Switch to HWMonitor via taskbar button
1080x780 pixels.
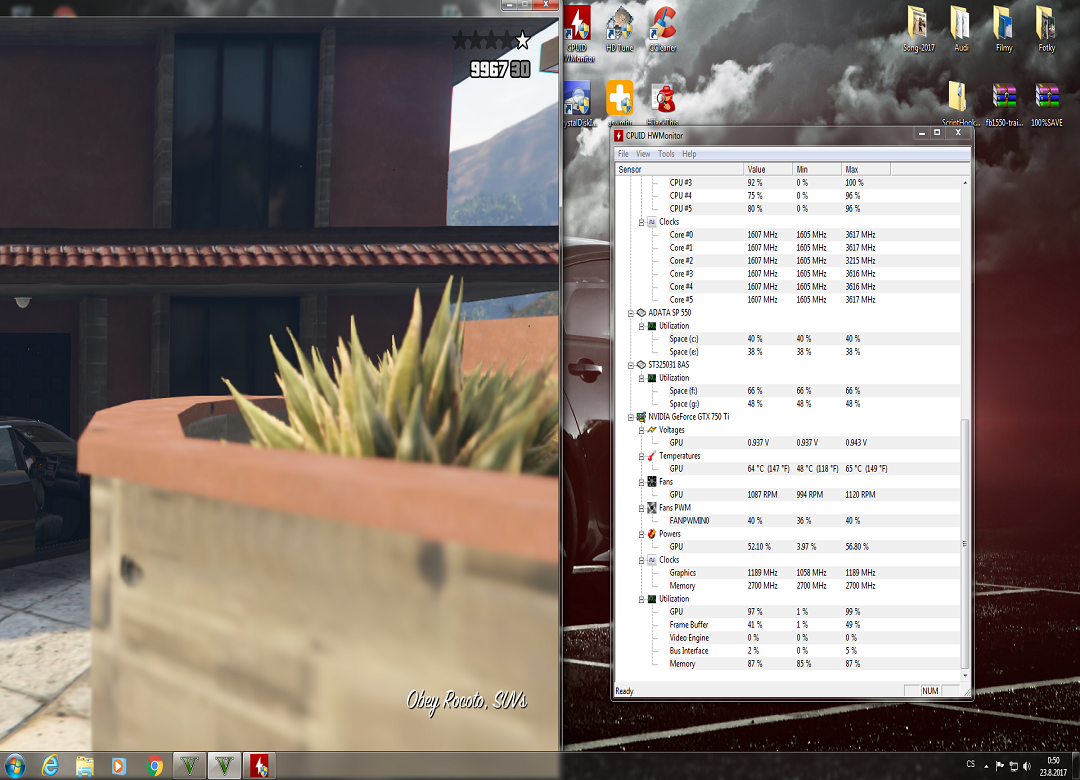click(x=259, y=766)
